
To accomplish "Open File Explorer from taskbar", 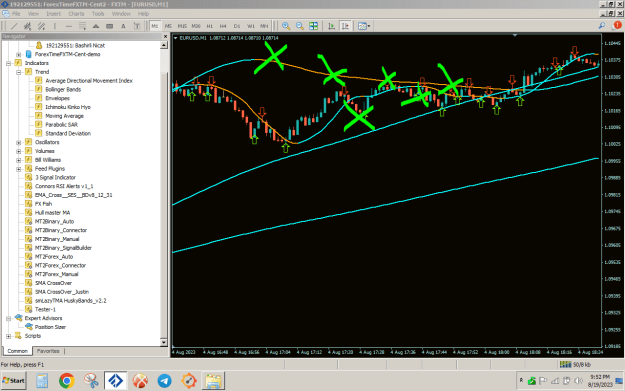I will click(213, 381).
